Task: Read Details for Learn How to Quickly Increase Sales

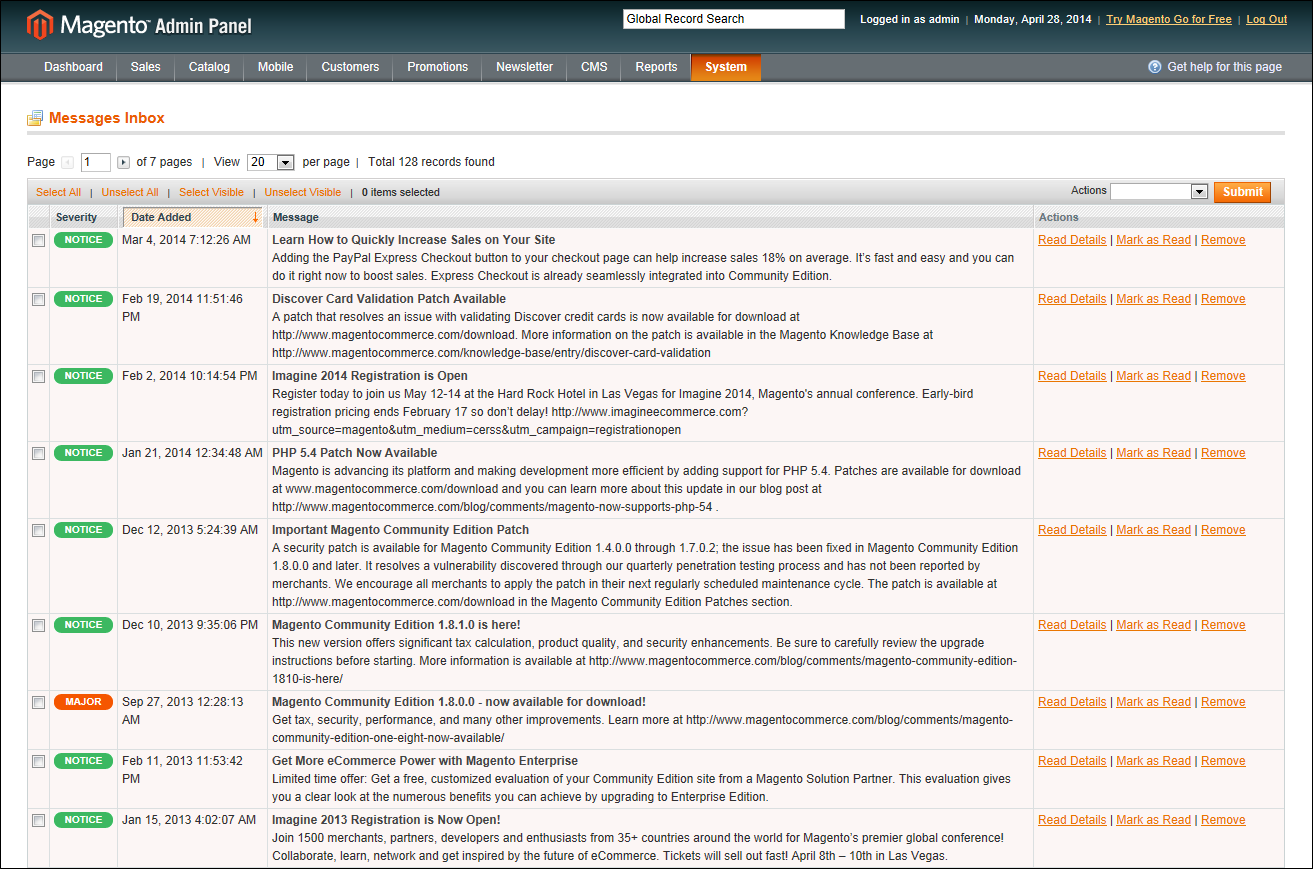Action: coord(1072,240)
